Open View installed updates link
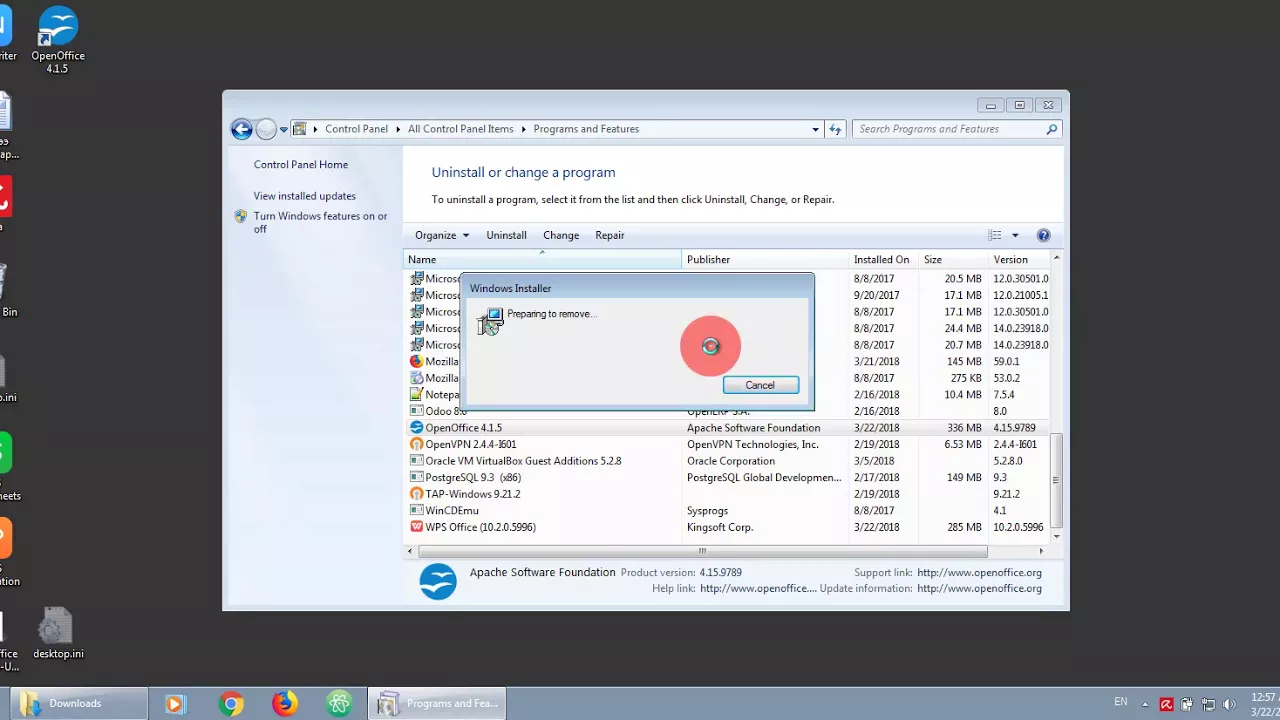The image size is (1280, 720). pyautogui.click(x=304, y=196)
